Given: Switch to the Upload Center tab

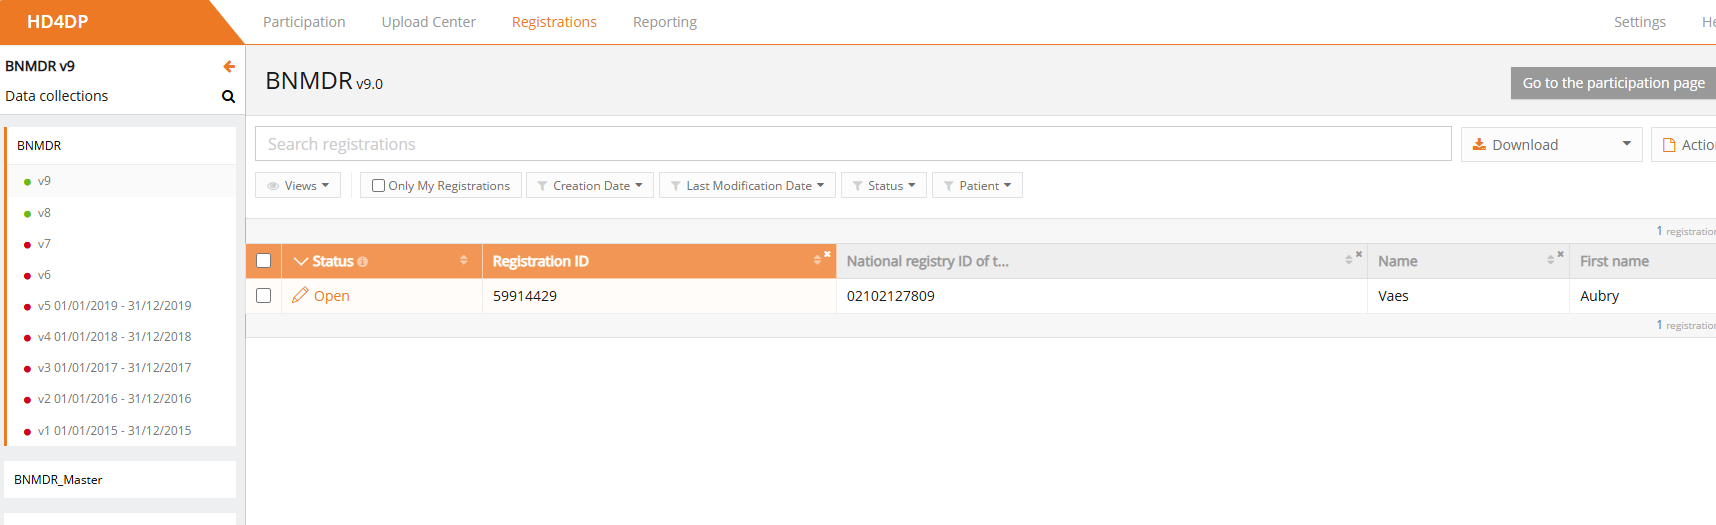Looking at the screenshot, I should (x=428, y=22).
